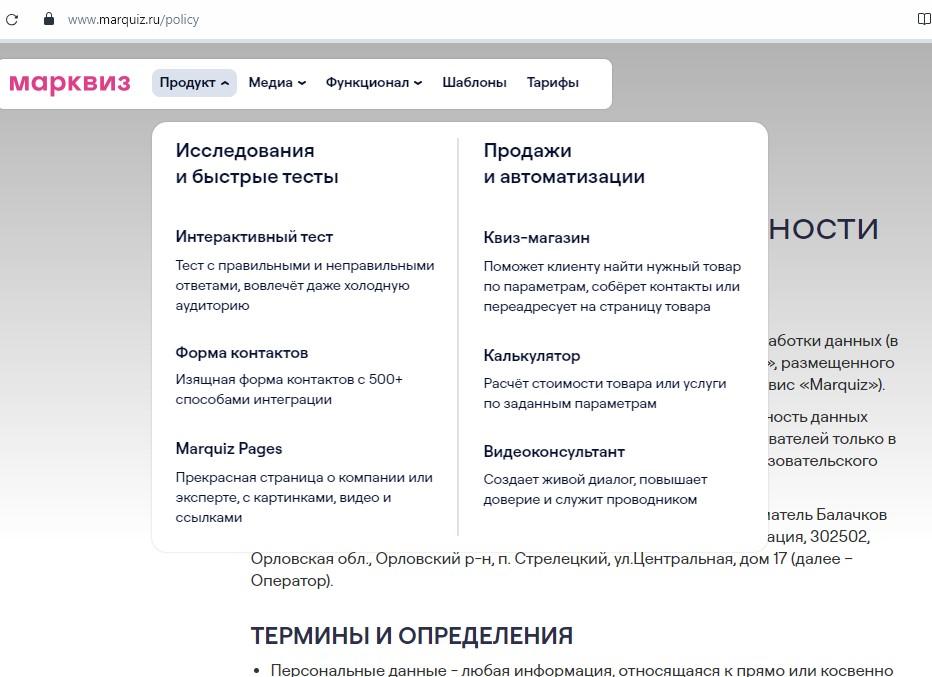Click the ТЕРМИНЫ И ОПРЕДЕЛЕНИЯ heading
The height and width of the screenshot is (677, 932).
click(x=412, y=636)
